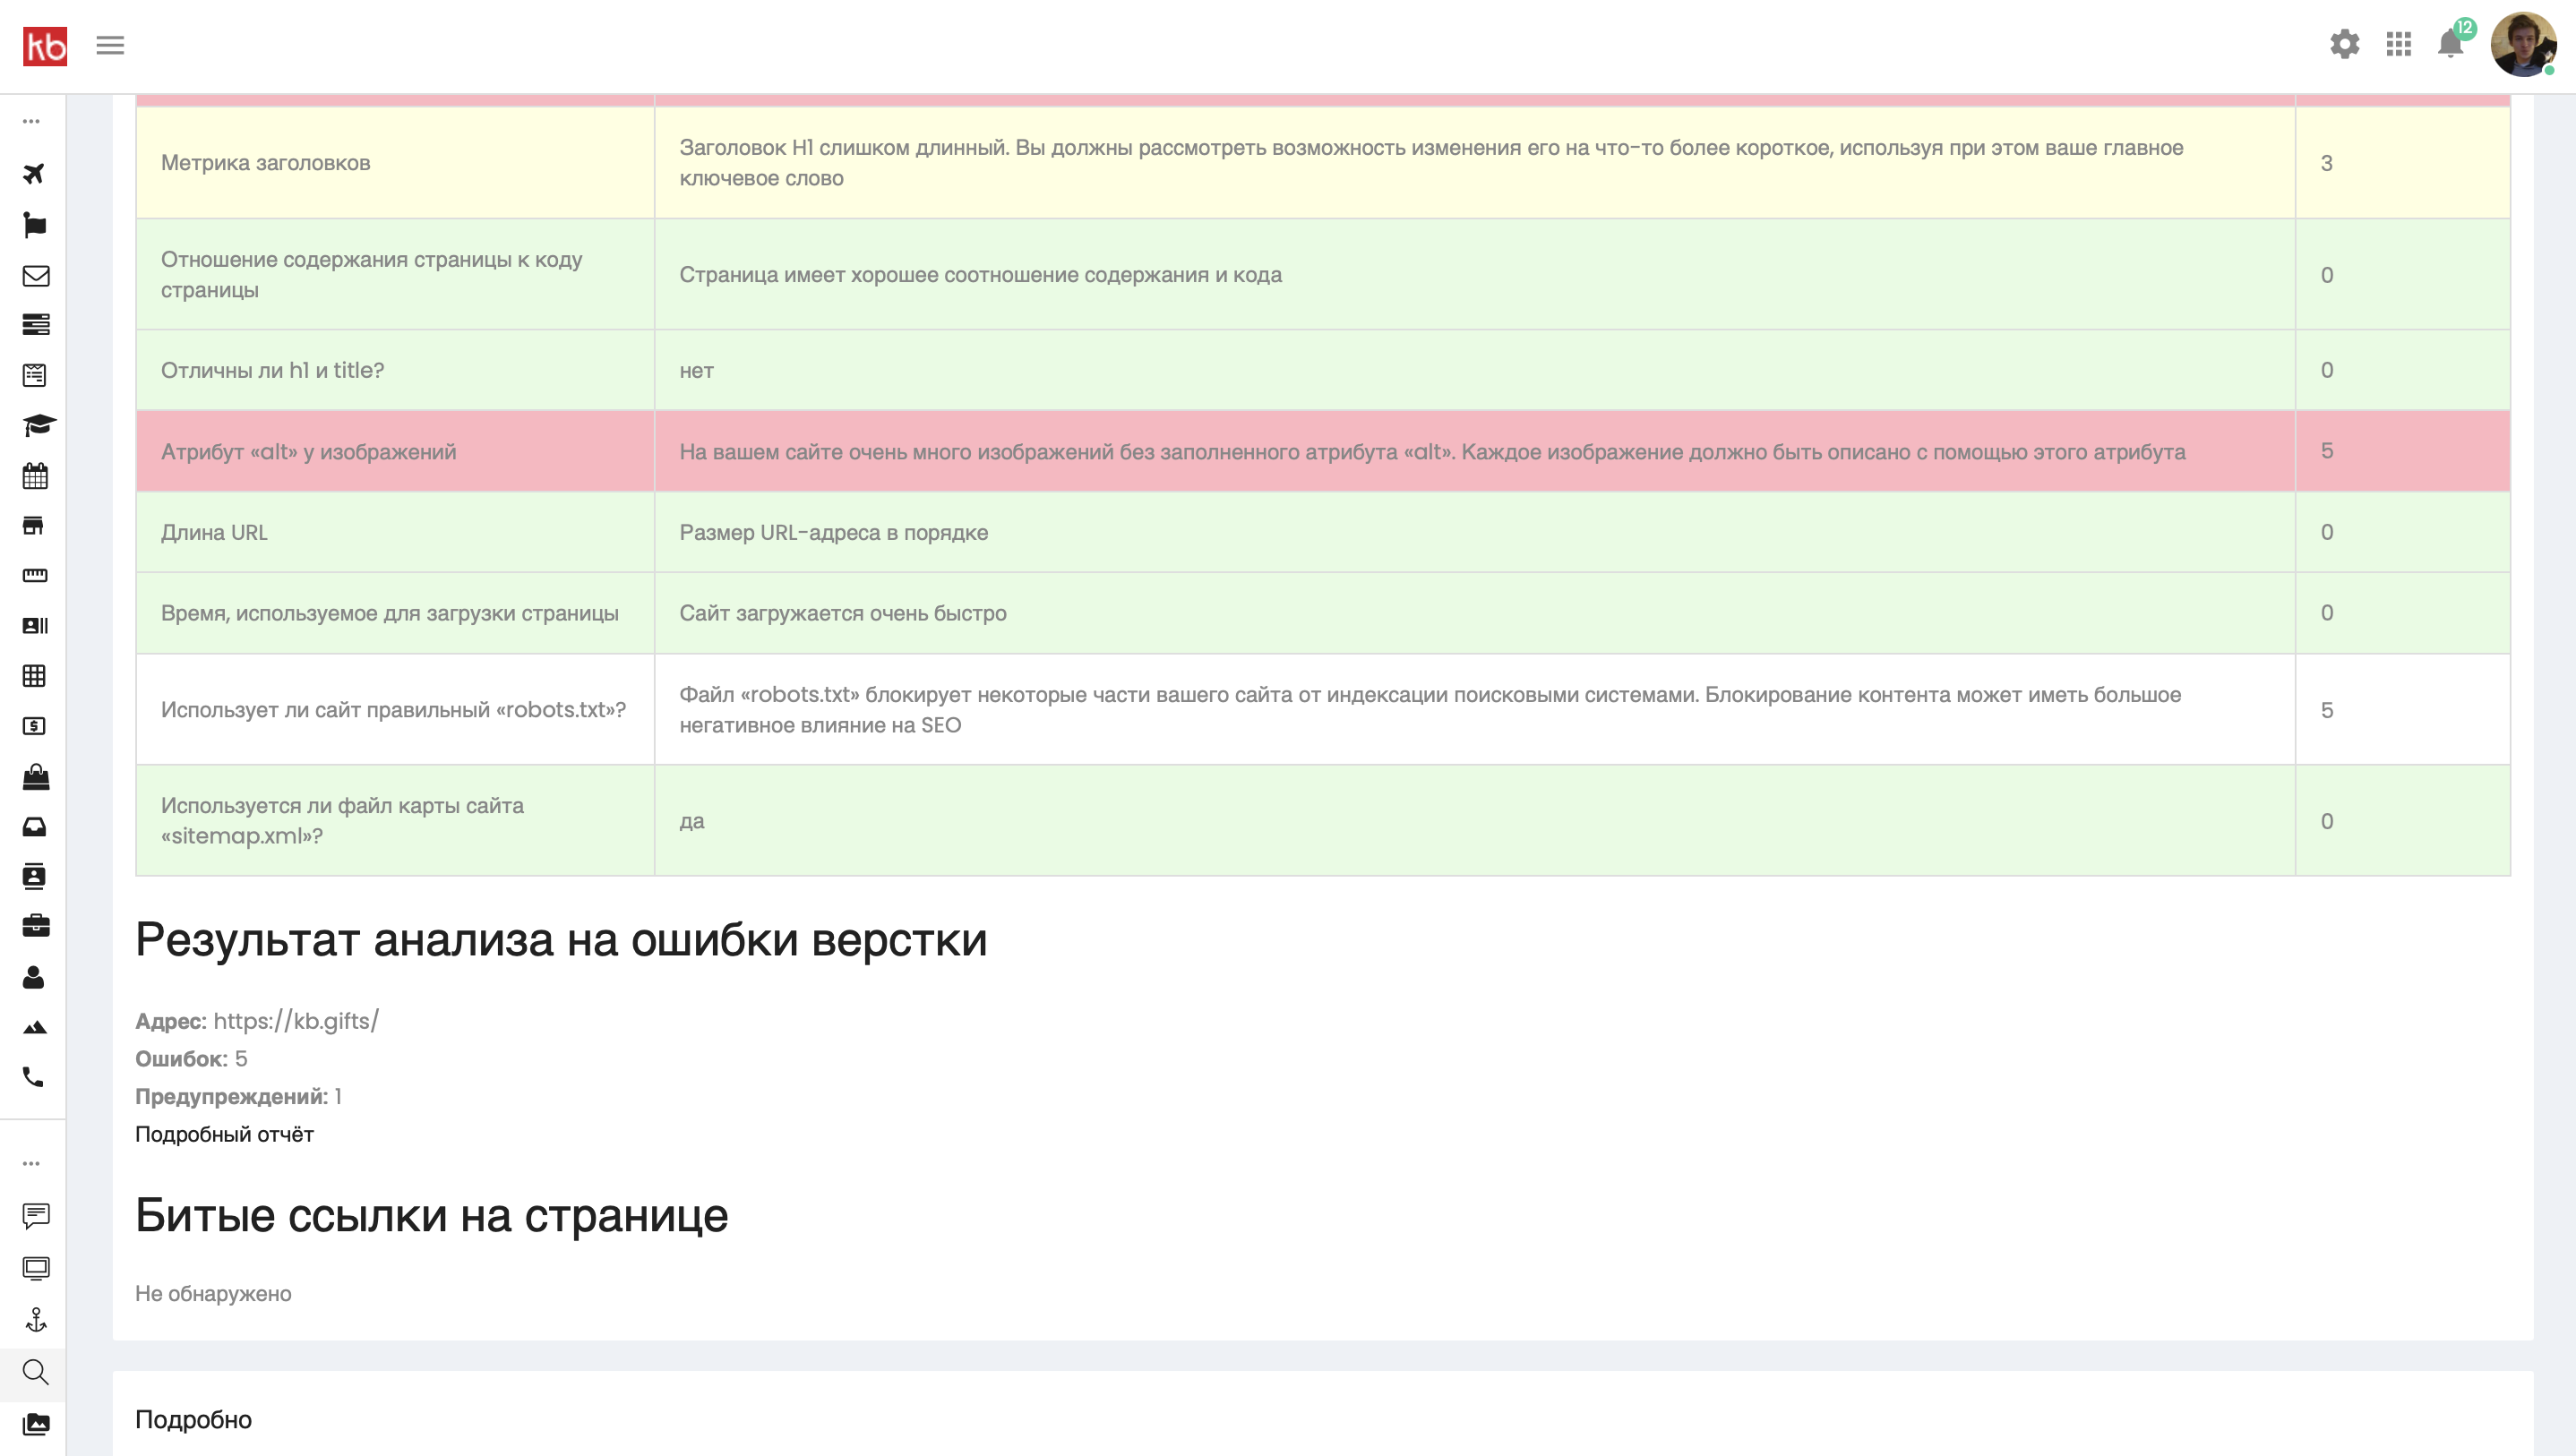
Task: Open the server stack icon in sidebar
Action: (36, 324)
